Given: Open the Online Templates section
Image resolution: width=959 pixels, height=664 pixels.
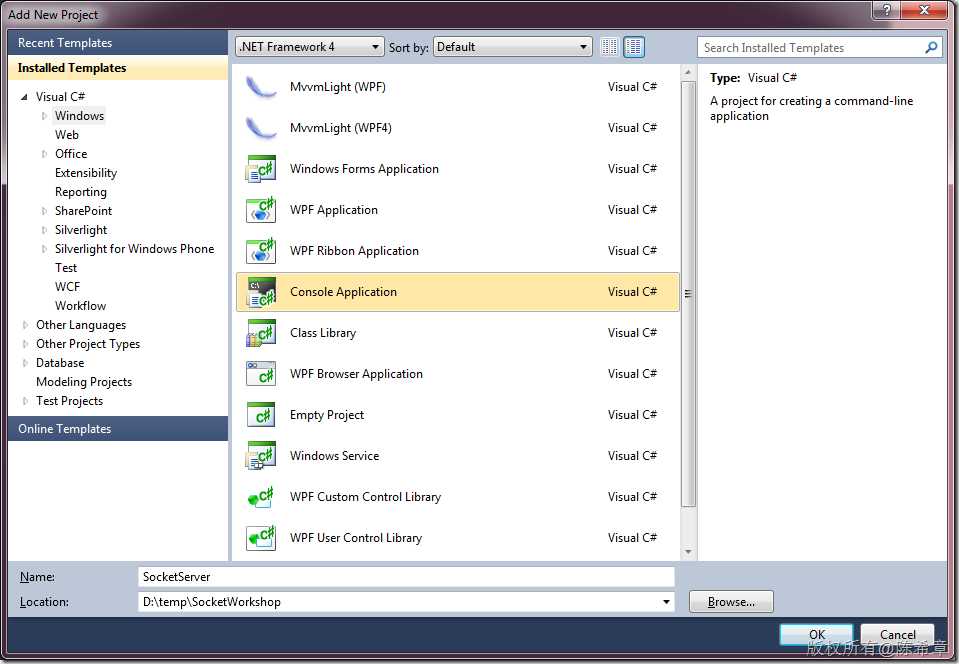Looking at the screenshot, I should click(x=118, y=429).
